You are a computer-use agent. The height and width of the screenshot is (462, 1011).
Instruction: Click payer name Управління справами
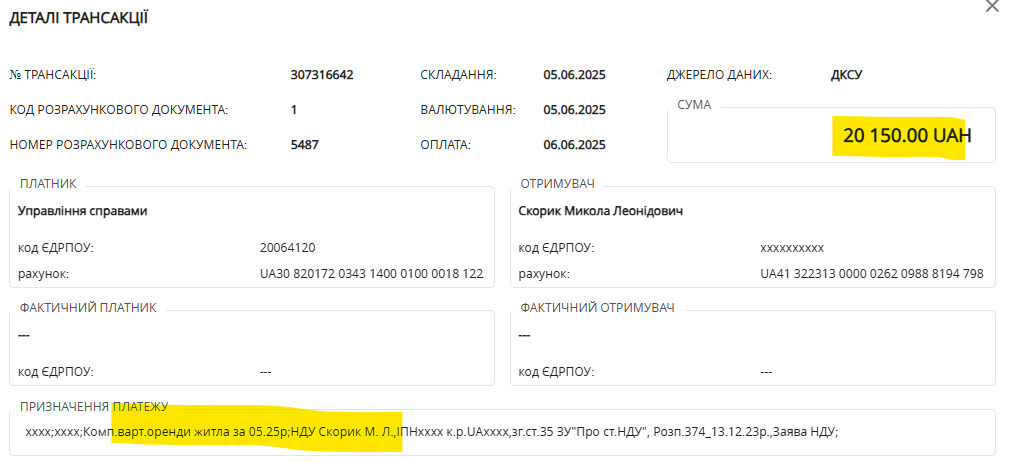pyautogui.click(x=83, y=211)
